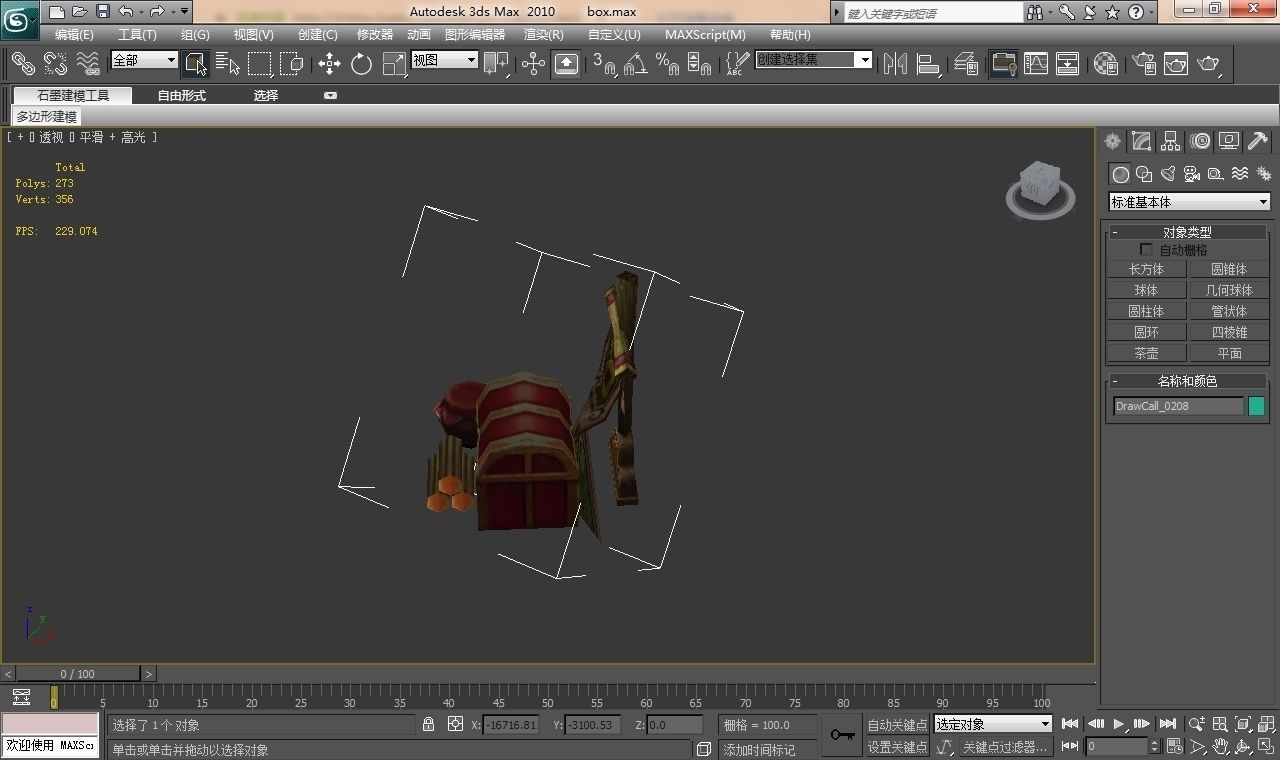This screenshot has height=760, width=1280.
Task: Click the time slider 0 / 100
Action: pos(78,674)
